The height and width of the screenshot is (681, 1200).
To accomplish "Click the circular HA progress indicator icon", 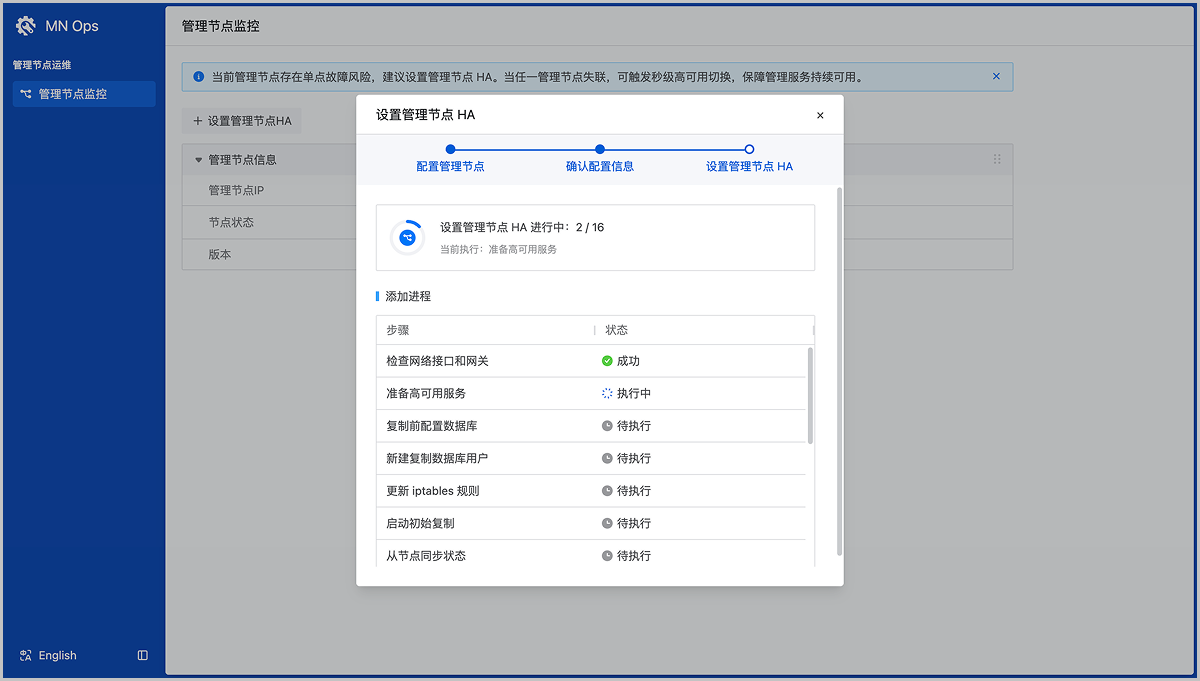I will pyautogui.click(x=407, y=237).
